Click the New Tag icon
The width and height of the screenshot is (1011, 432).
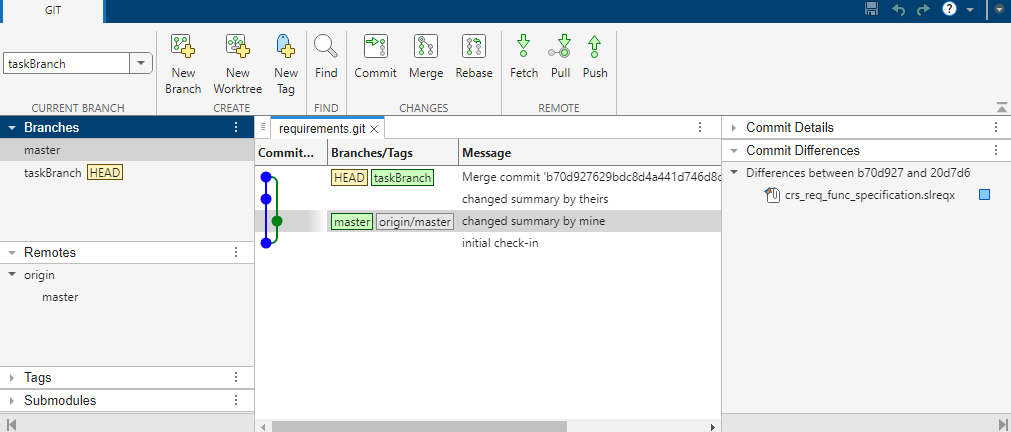tap(285, 46)
